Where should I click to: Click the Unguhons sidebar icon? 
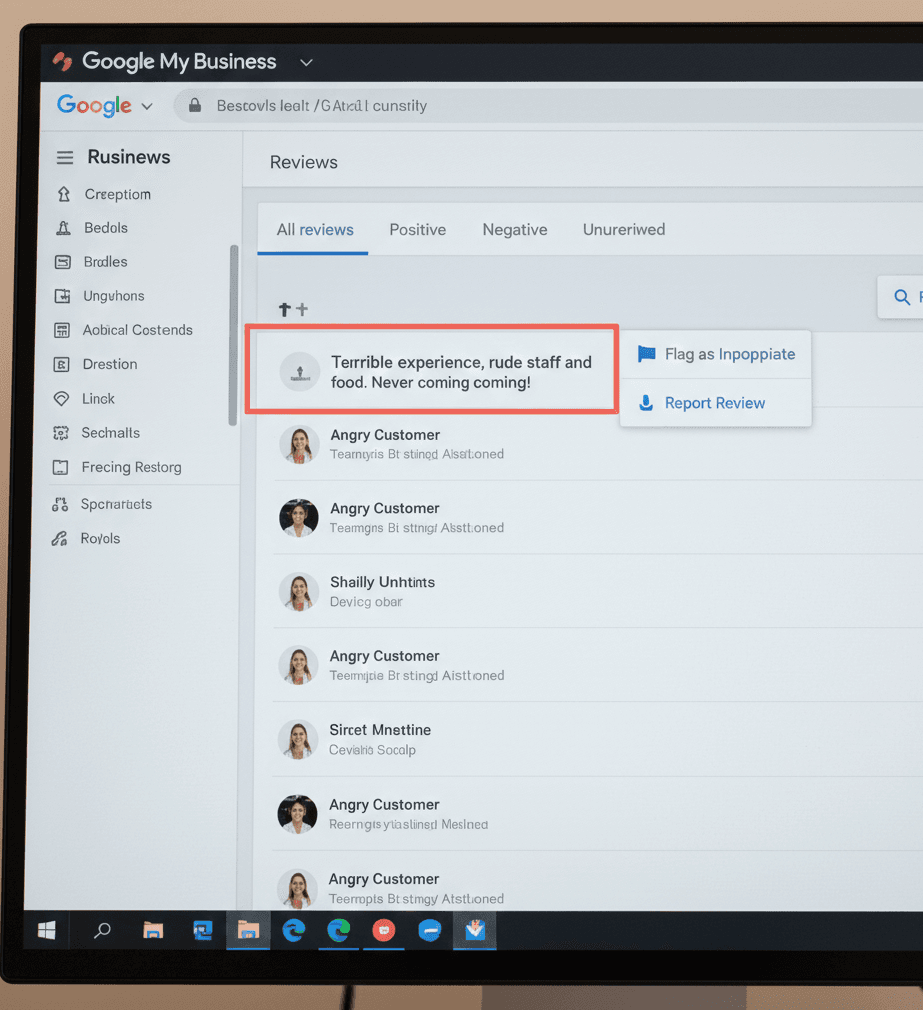(x=62, y=296)
